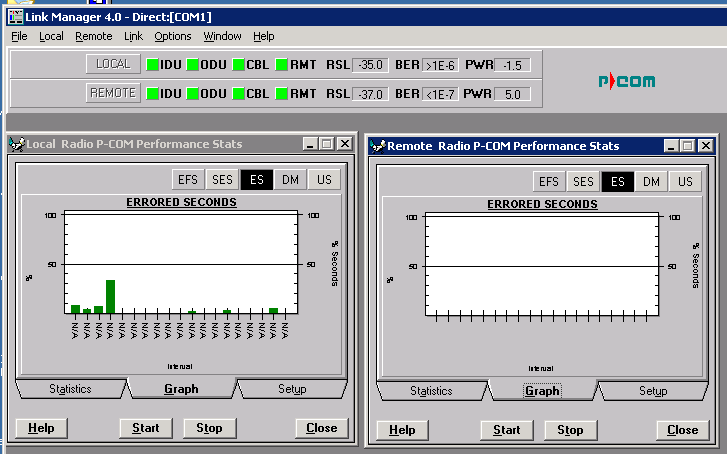Screen dimensions: 727x454
Task: Open the Remote menu
Action: coord(94,36)
